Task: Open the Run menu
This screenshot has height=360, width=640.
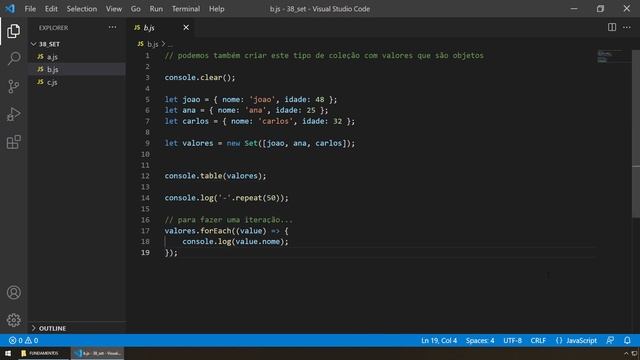Action: point(156,9)
